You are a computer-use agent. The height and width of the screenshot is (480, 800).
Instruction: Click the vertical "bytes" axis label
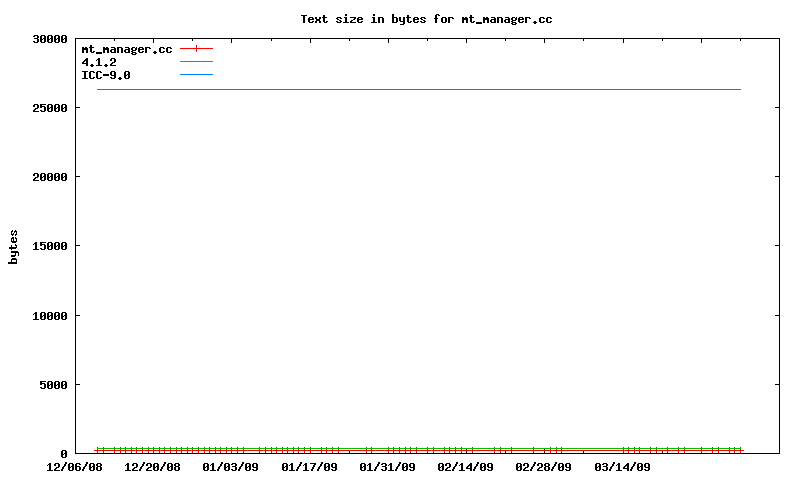click(x=14, y=246)
